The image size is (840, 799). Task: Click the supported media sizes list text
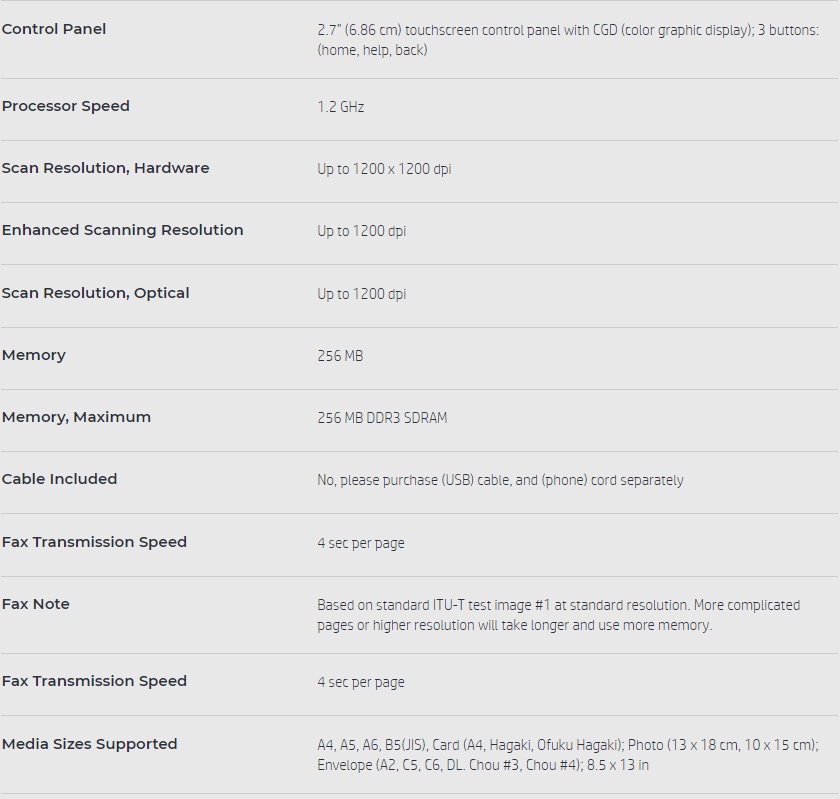567,755
